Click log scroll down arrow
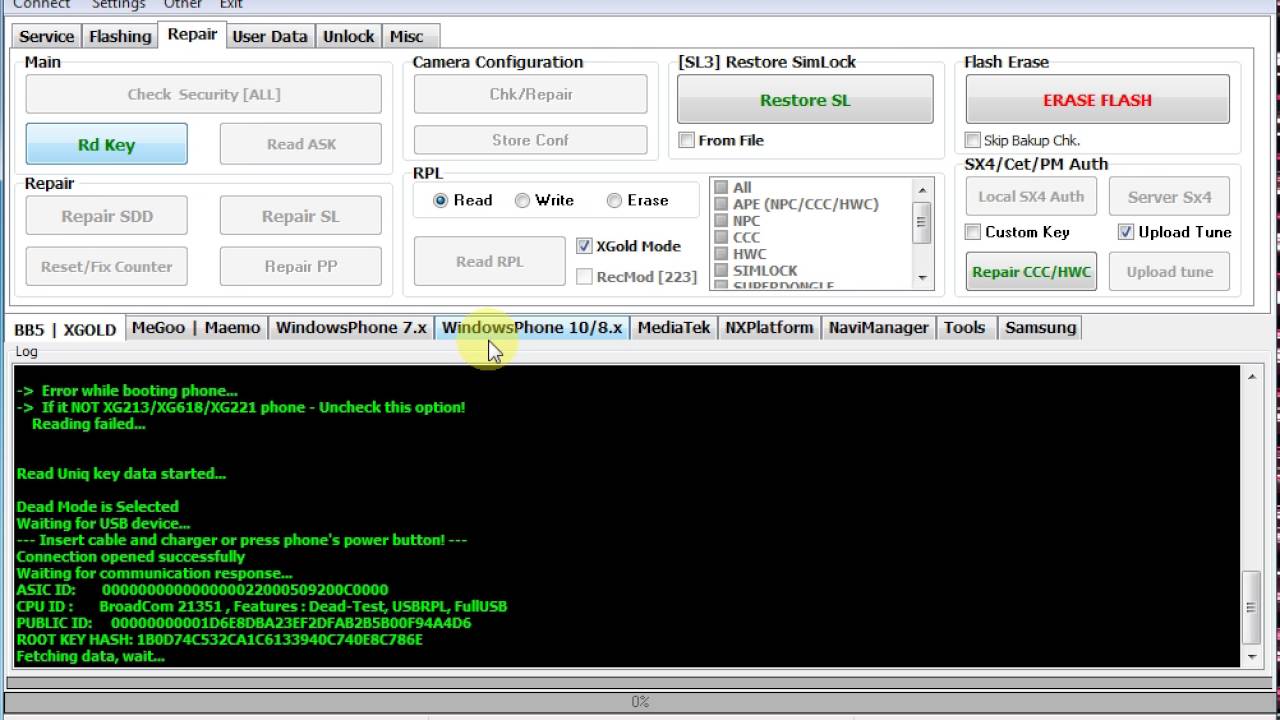This screenshot has height=720, width=1280. click(x=1251, y=657)
